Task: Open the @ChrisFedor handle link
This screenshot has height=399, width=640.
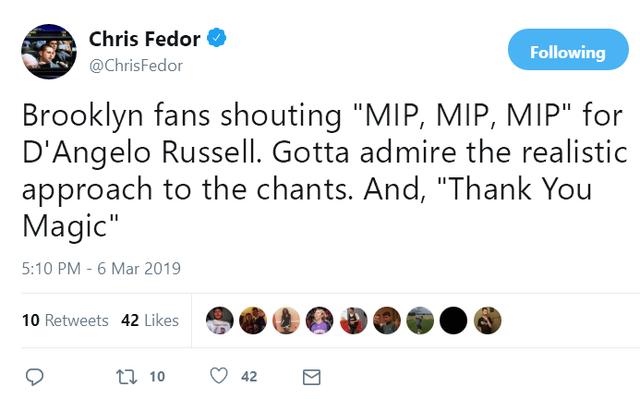Action: pyautogui.click(x=136, y=65)
